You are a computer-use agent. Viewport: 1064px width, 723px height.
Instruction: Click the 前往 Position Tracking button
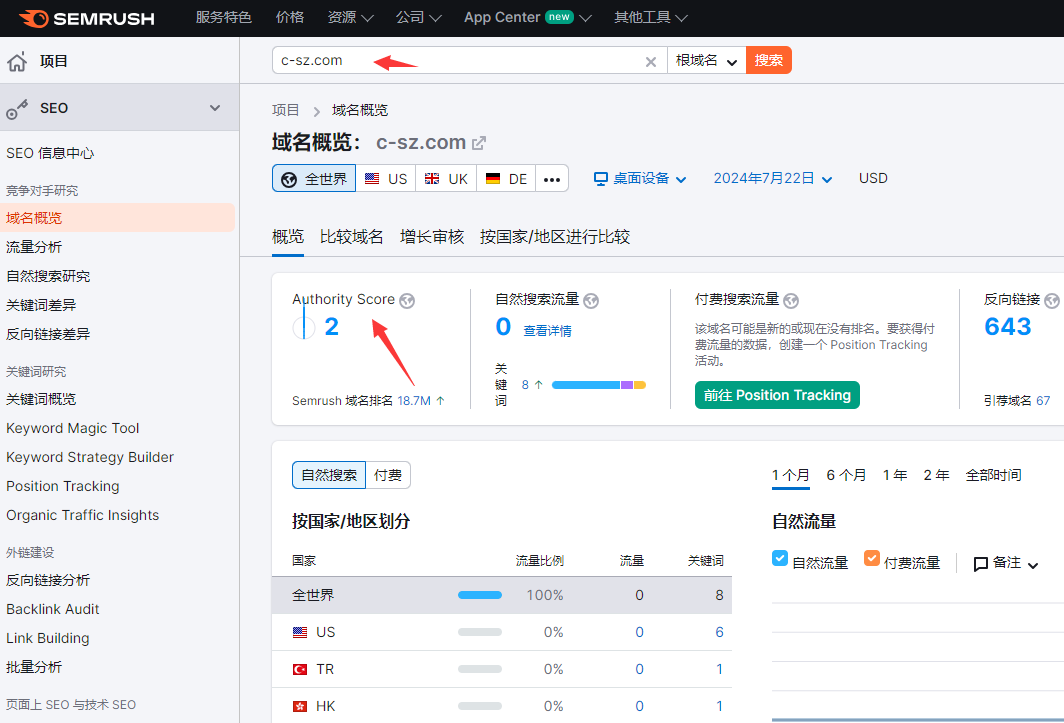(777, 395)
